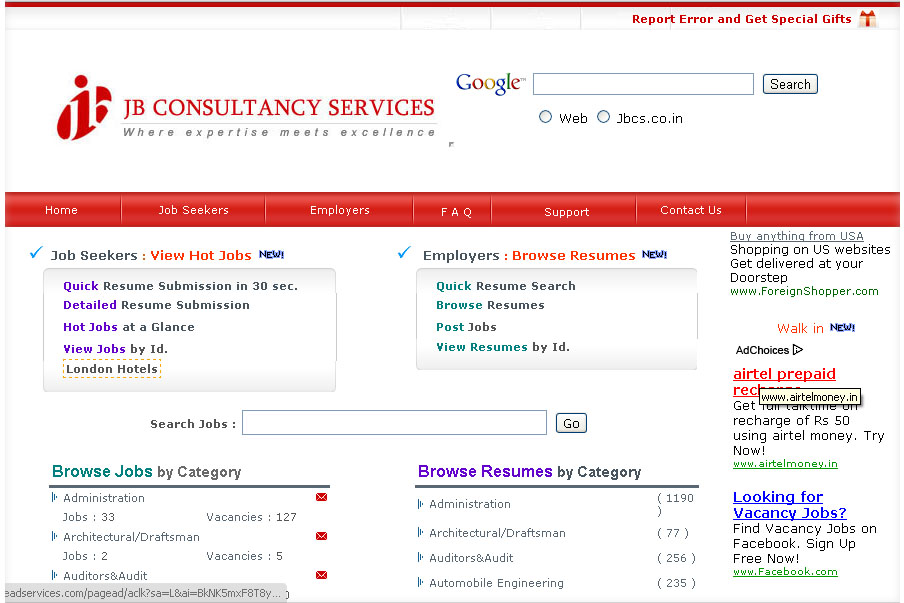The width and height of the screenshot is (904, 603).
Task: Click the envelope icon for Auditors&Audit jobs
Action: pos(321,575)
